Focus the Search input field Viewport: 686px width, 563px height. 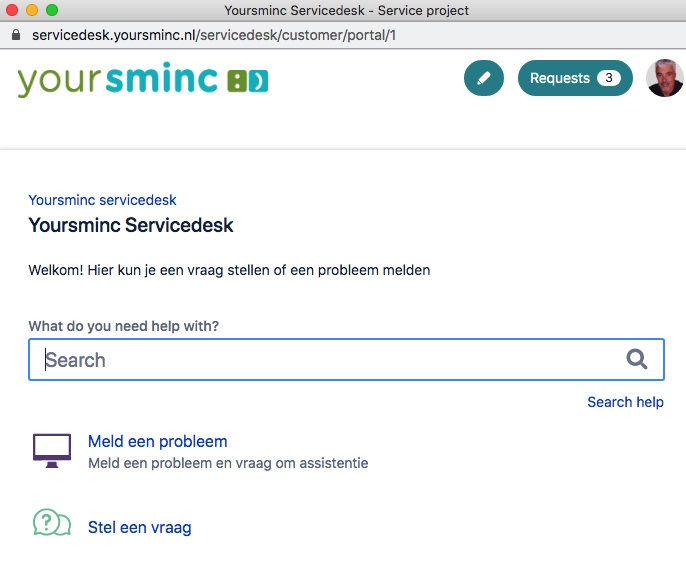pos(330,360)
